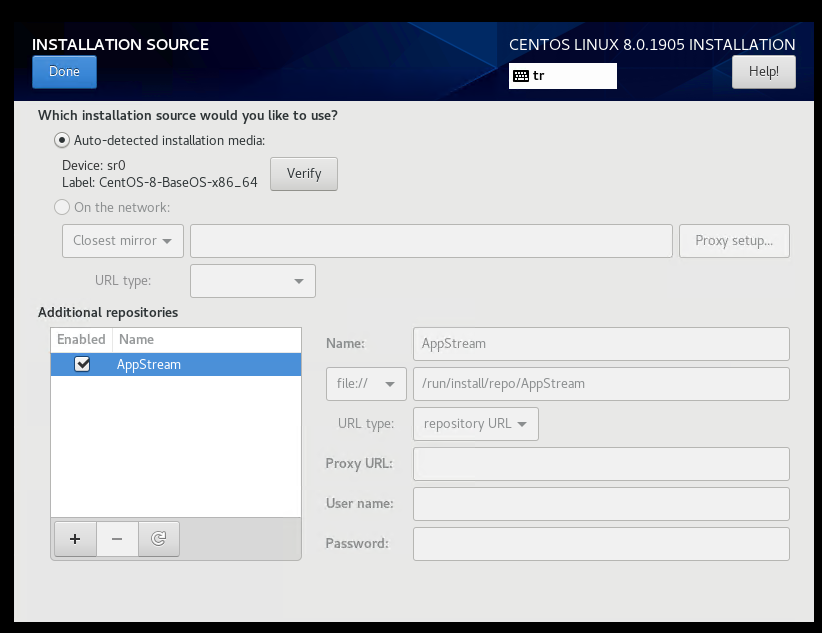Click the tr keyboard layout indicator

(563, 76)
